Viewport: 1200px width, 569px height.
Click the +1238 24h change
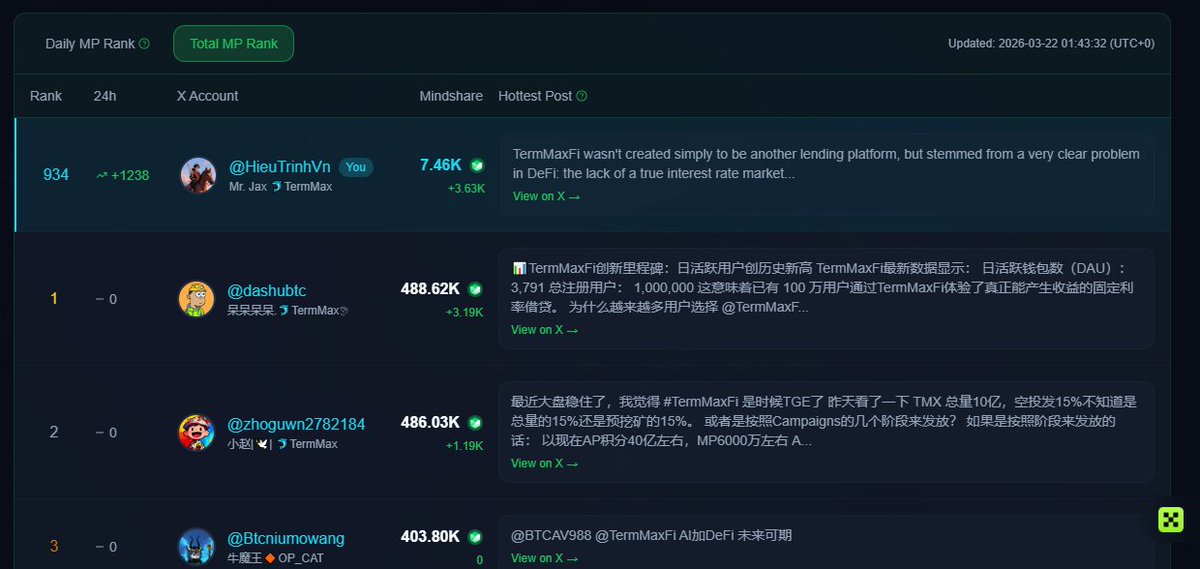point(130,175)
